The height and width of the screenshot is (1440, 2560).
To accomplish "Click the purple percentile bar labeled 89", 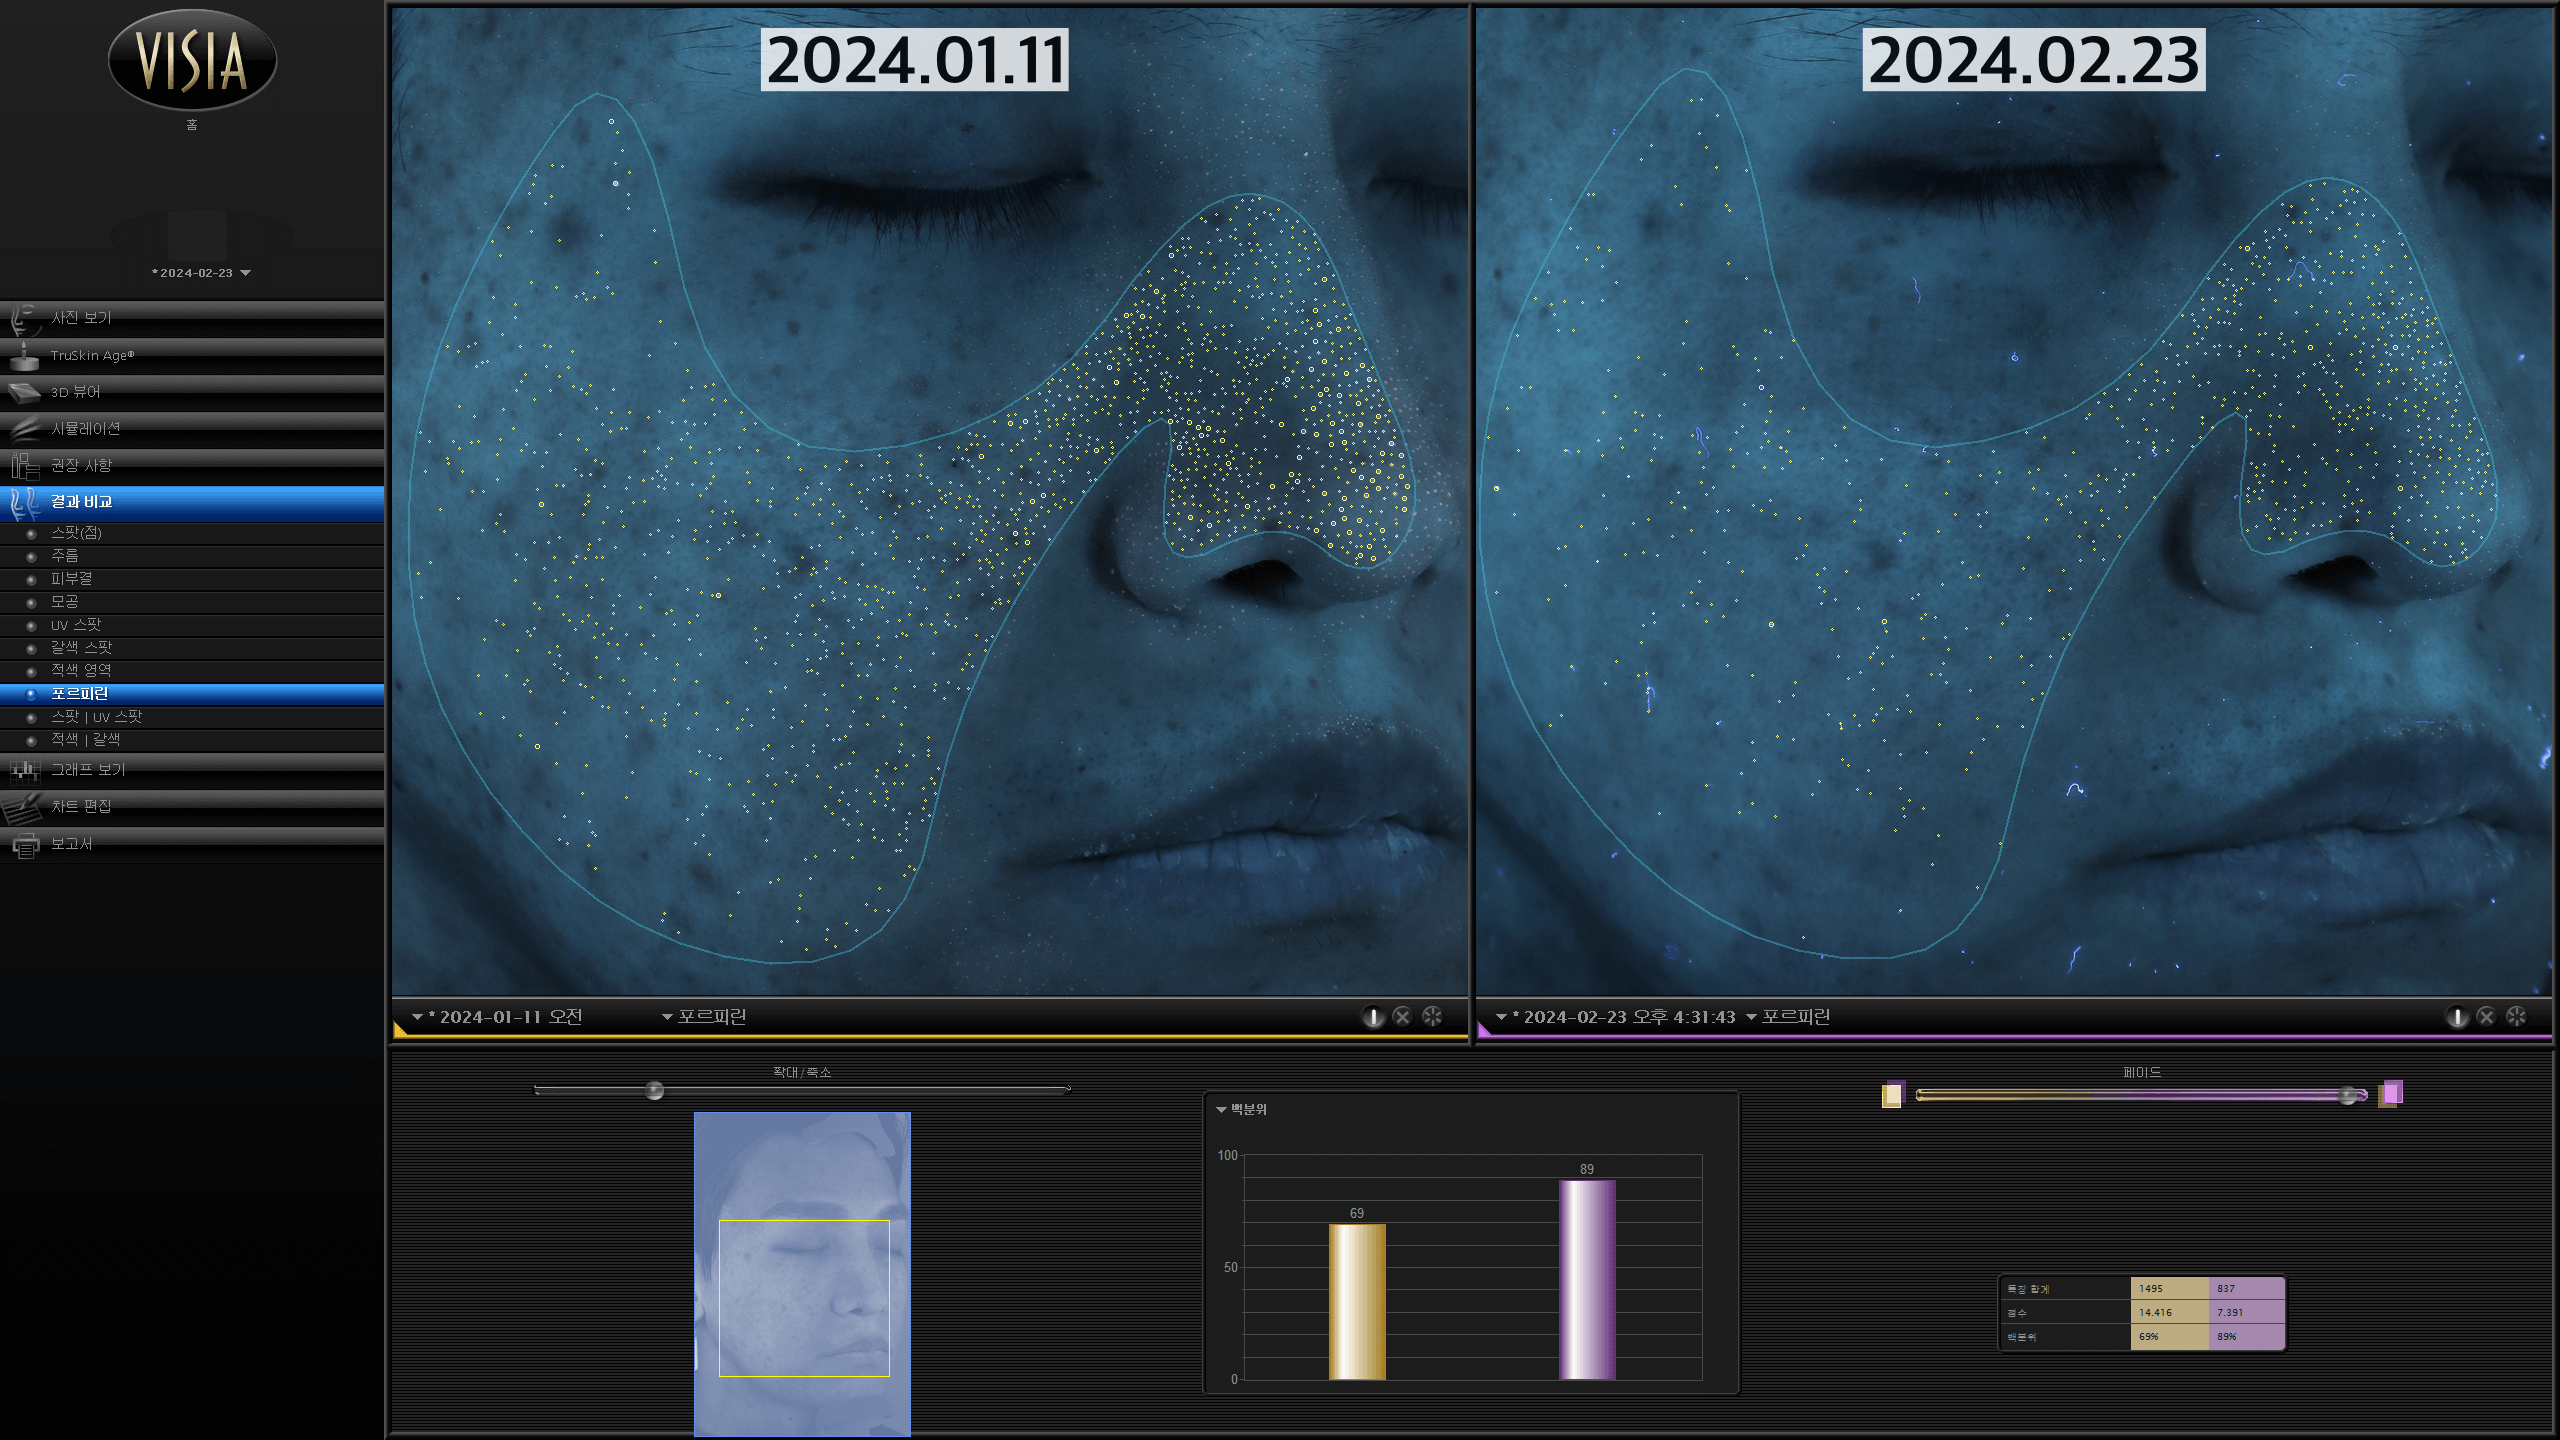I will point(1587,1280).
